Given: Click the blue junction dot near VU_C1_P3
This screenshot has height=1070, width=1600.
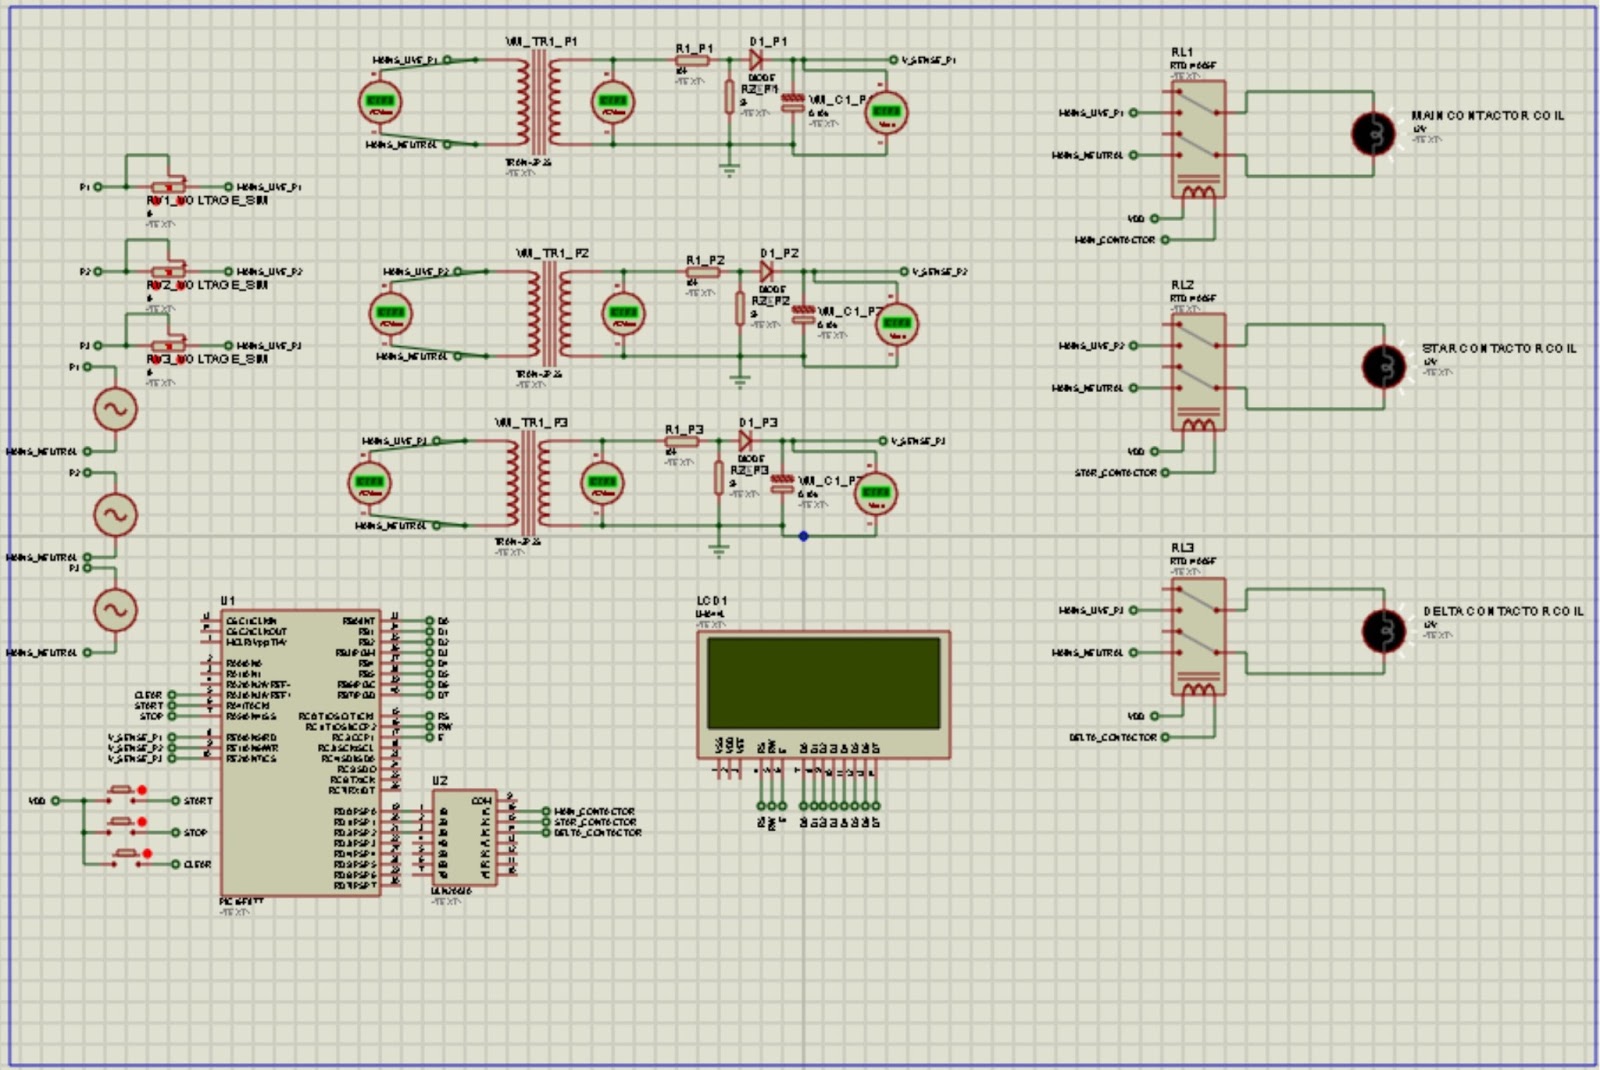Looking at the screenshot, I should click(803, 536).
